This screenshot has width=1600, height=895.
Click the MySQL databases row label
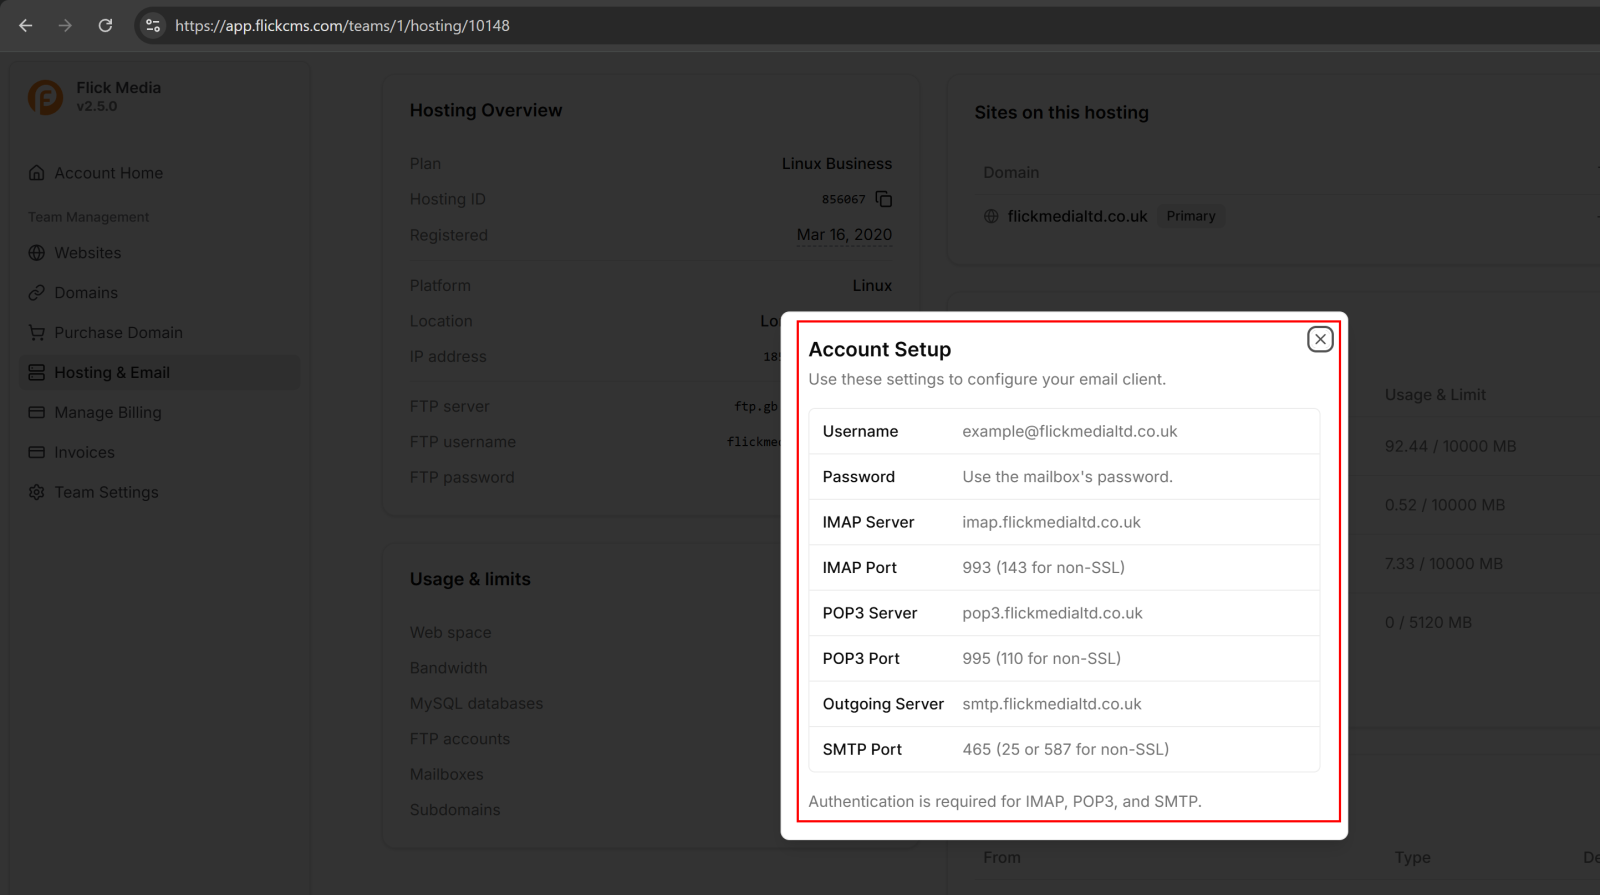476,703
